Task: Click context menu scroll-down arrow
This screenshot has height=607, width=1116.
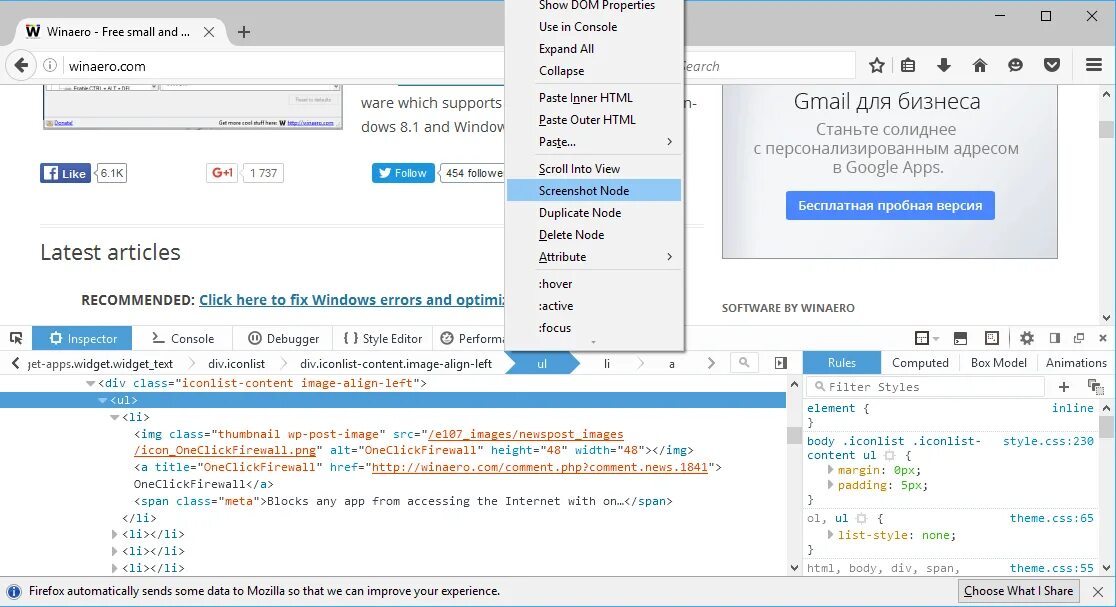Action: [x=594, y=343]
